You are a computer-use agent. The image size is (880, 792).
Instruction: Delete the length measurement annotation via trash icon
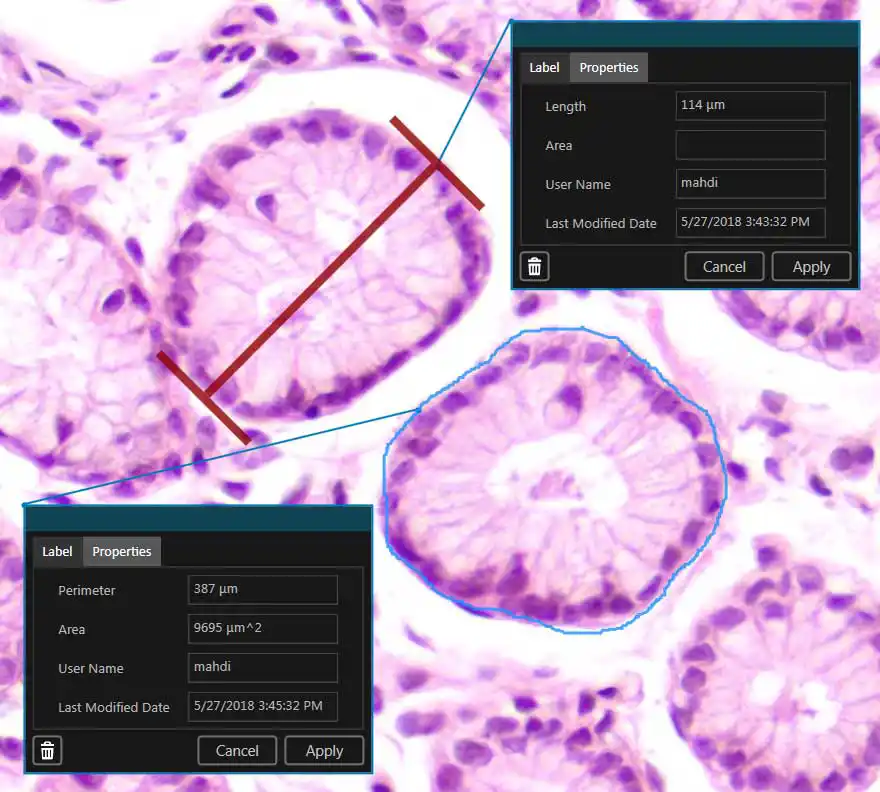535,267
